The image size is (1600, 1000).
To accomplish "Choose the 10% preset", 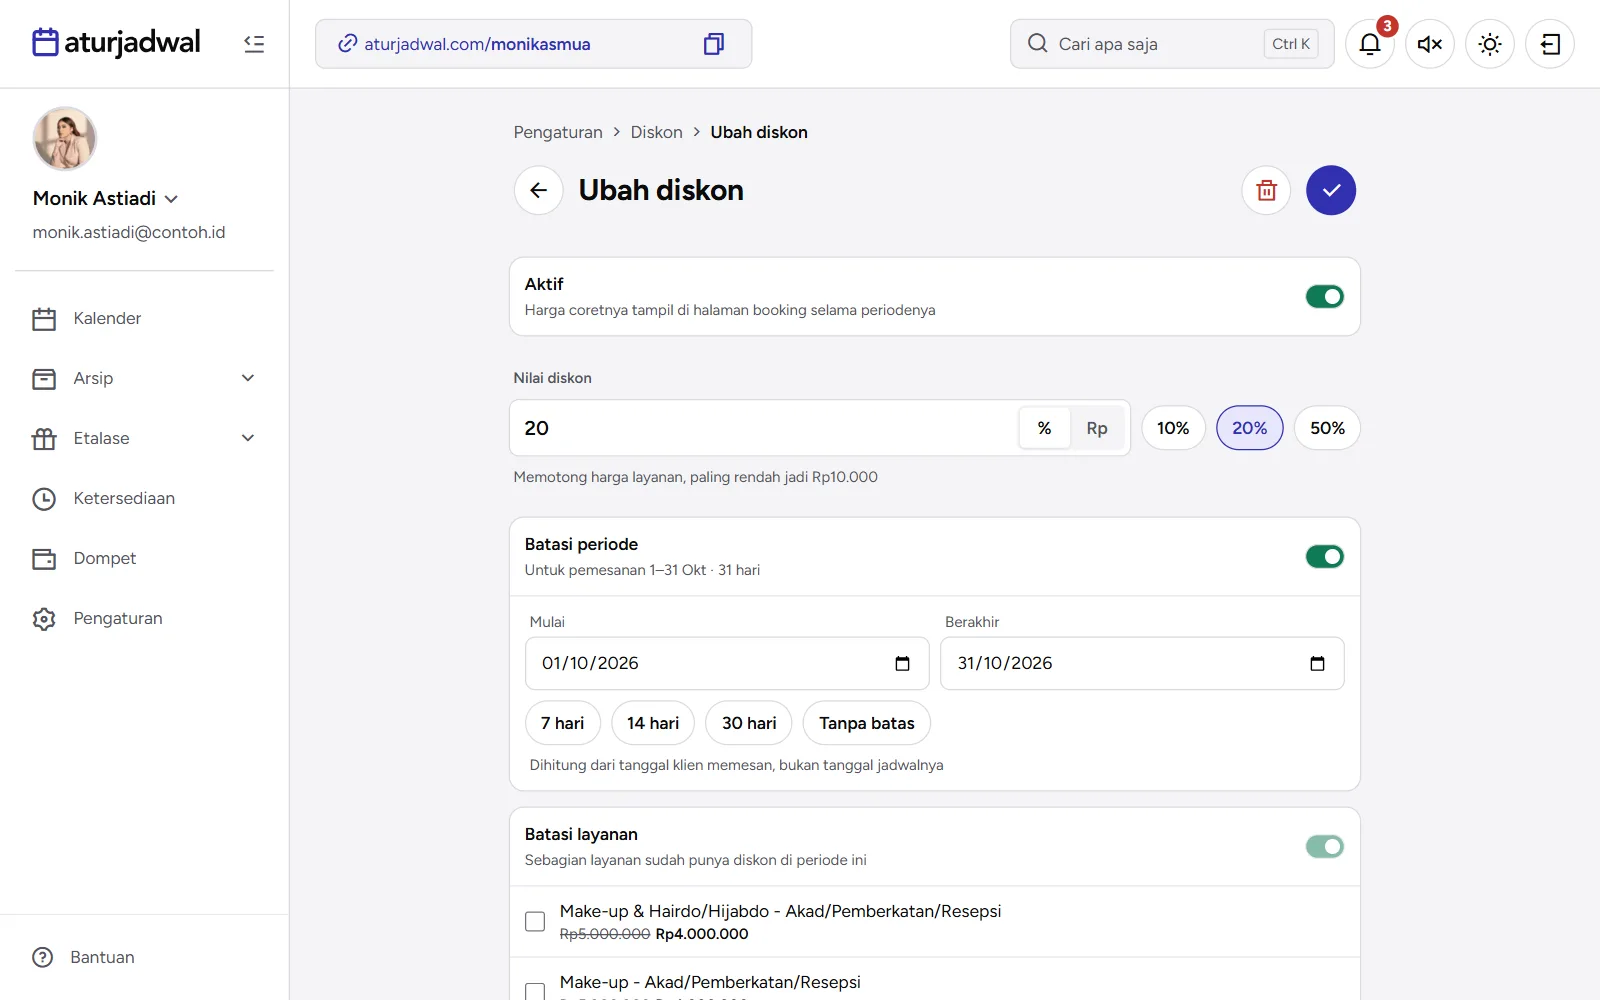I will (1173, 428).
